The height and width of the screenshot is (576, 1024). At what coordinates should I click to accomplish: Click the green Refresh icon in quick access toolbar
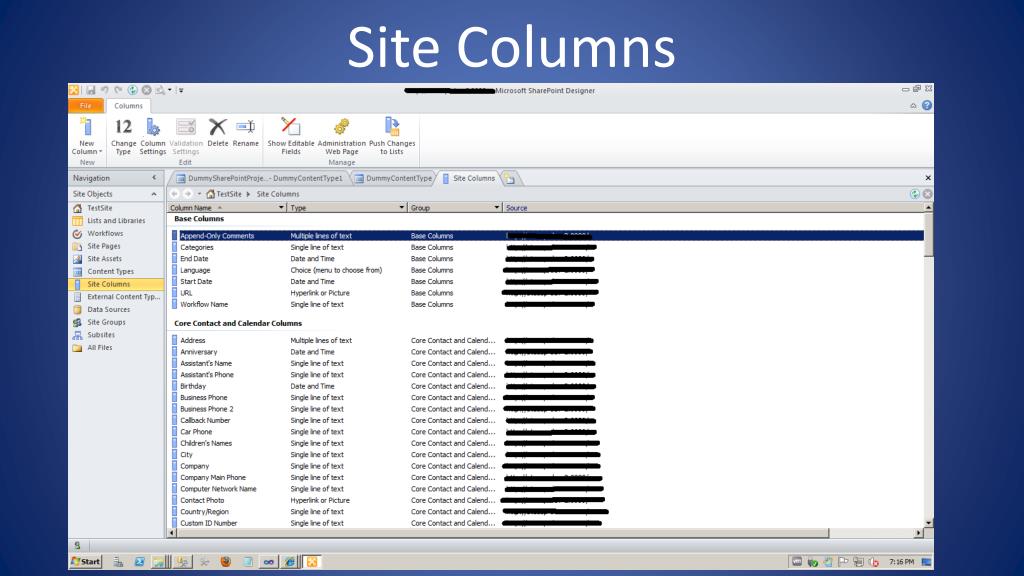click(x=133, y=90)
